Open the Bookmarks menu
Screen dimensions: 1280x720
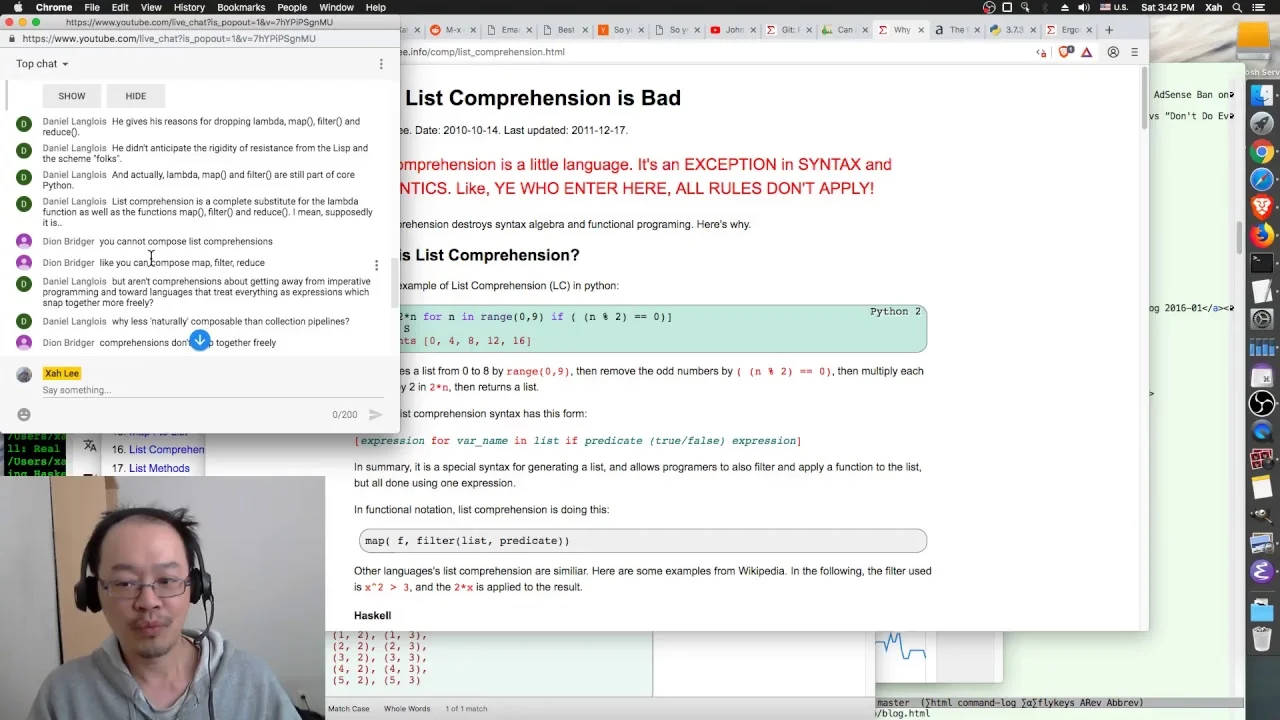(241, 7)
